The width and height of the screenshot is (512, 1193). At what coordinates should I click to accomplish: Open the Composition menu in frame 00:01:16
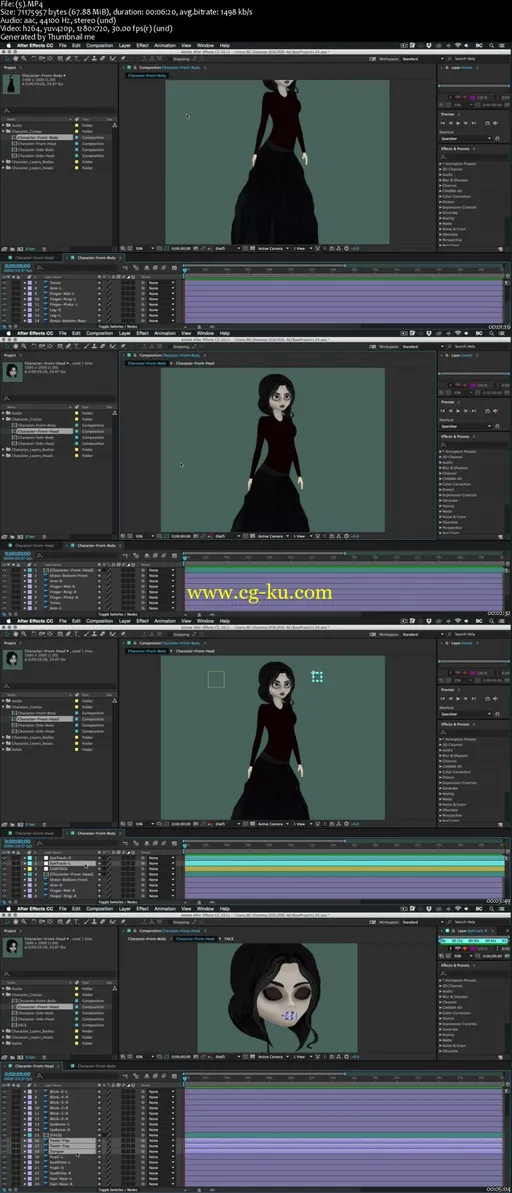point(100,46)
